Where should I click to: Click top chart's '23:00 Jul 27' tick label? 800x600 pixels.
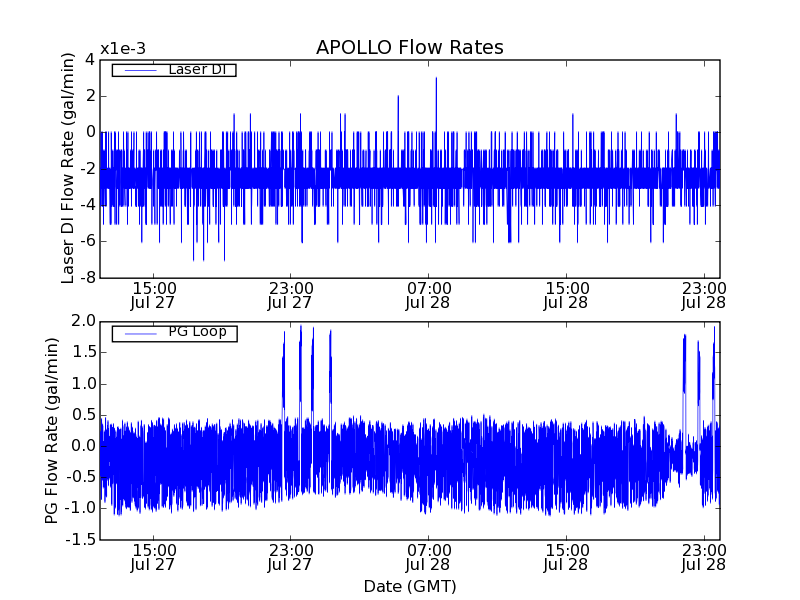(x=290, y=295)
